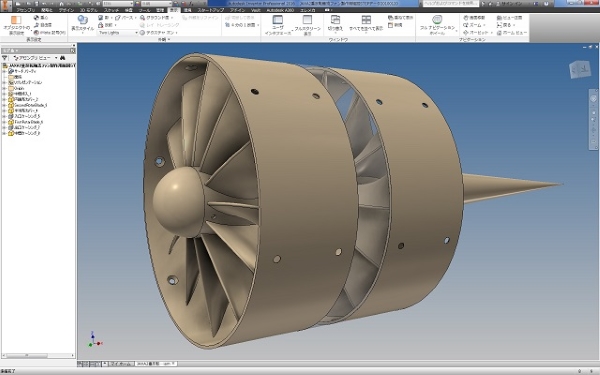Viewport: 600px width, 375px height.
Task: Click the browser filter funnel icon
Action: coord(5,58)
